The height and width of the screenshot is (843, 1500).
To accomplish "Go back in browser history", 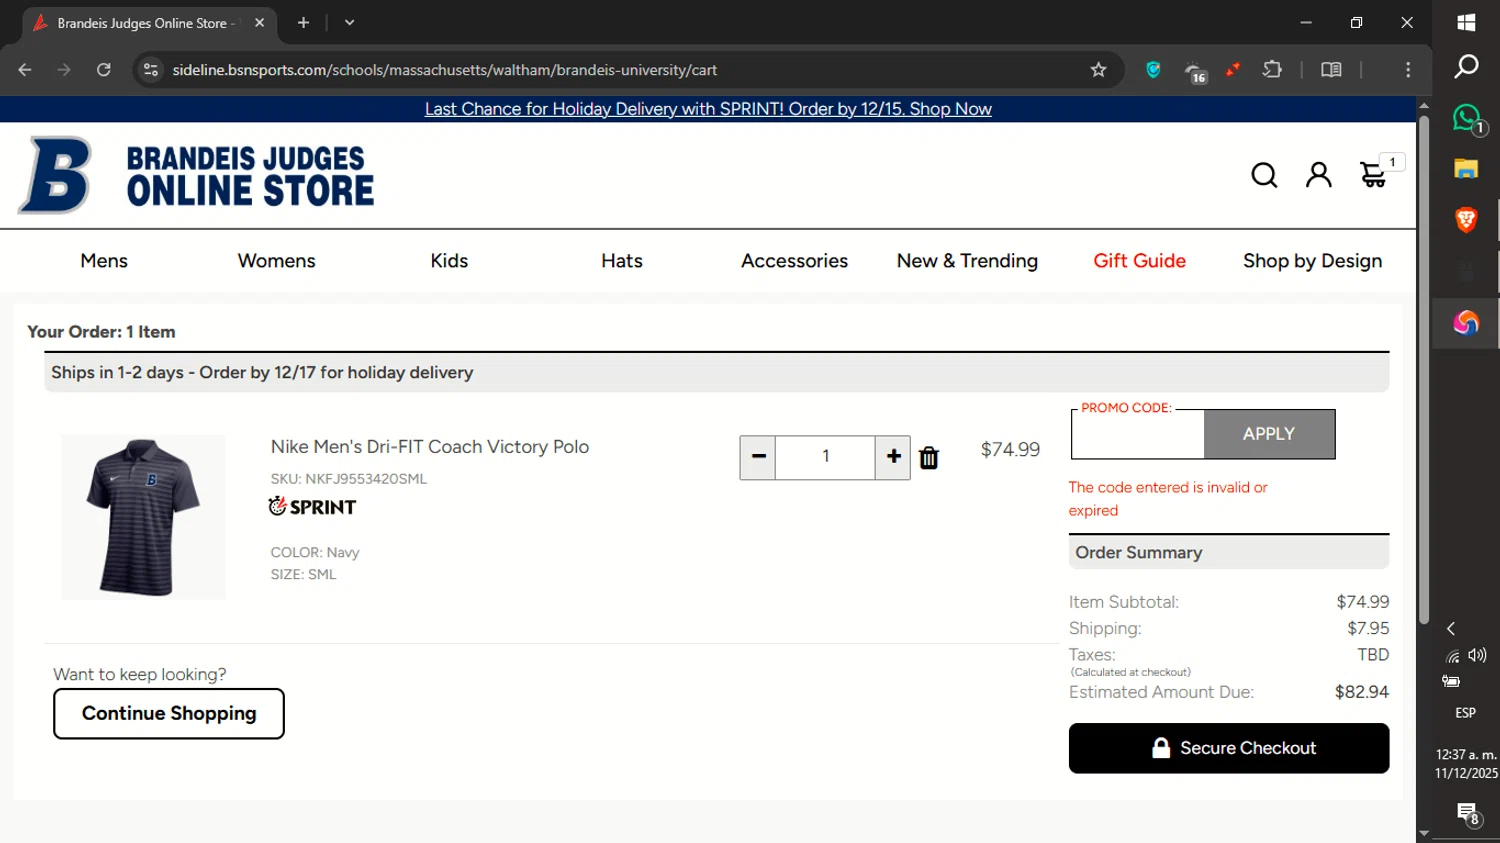I will pos(25,70).
